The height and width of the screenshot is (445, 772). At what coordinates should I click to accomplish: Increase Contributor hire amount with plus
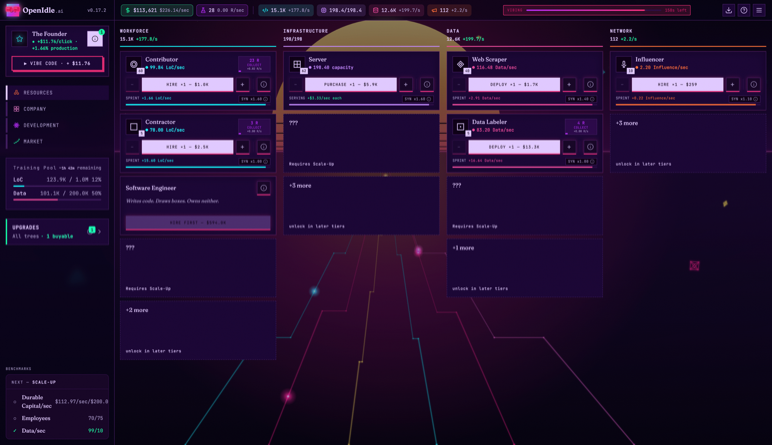point(242,85)
